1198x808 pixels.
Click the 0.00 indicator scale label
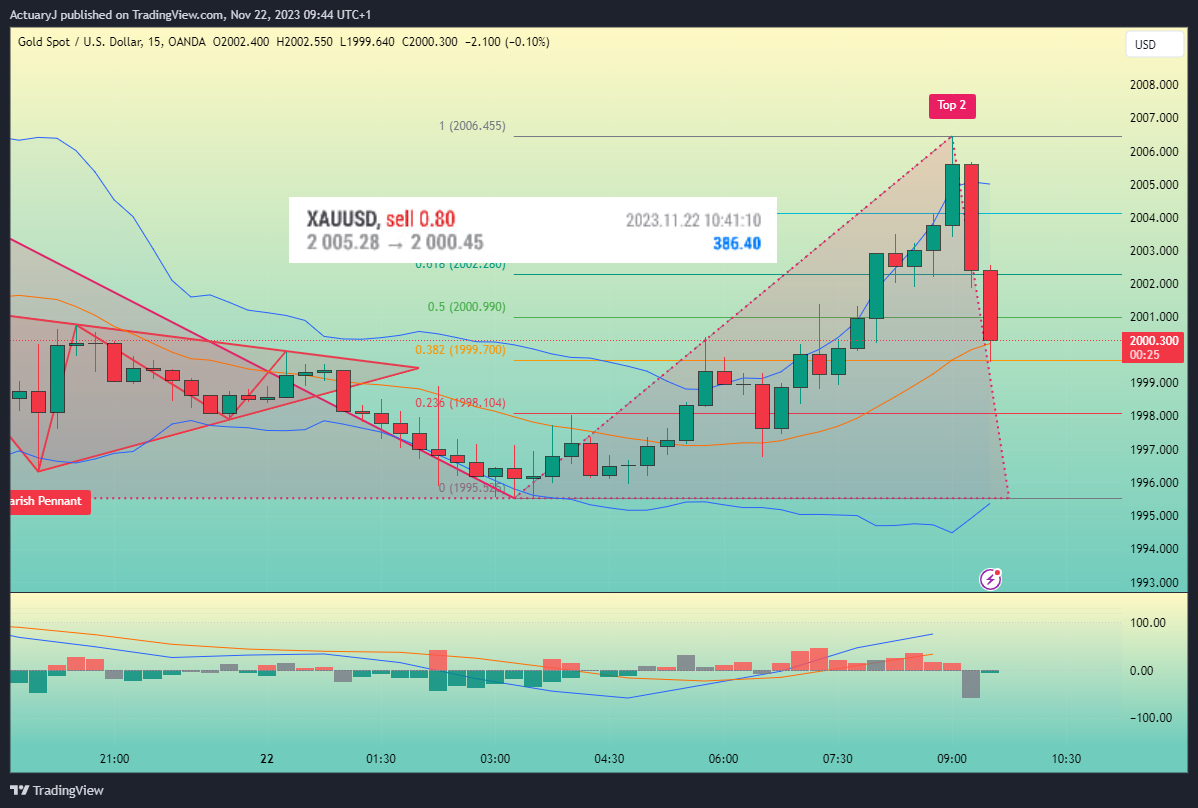pyautogui.click(x=1141, y=671)
